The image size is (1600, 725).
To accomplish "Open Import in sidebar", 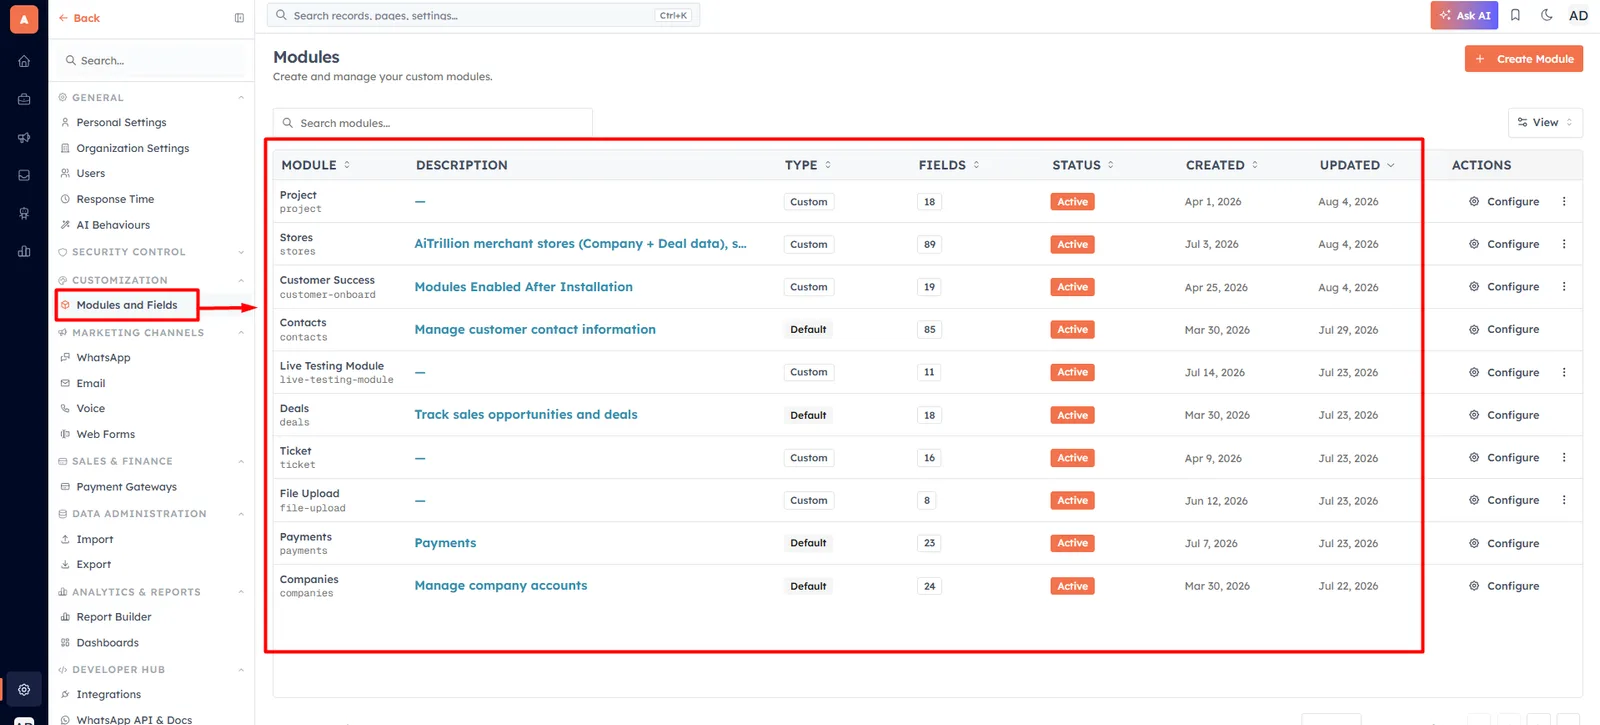I will (94, 539).
